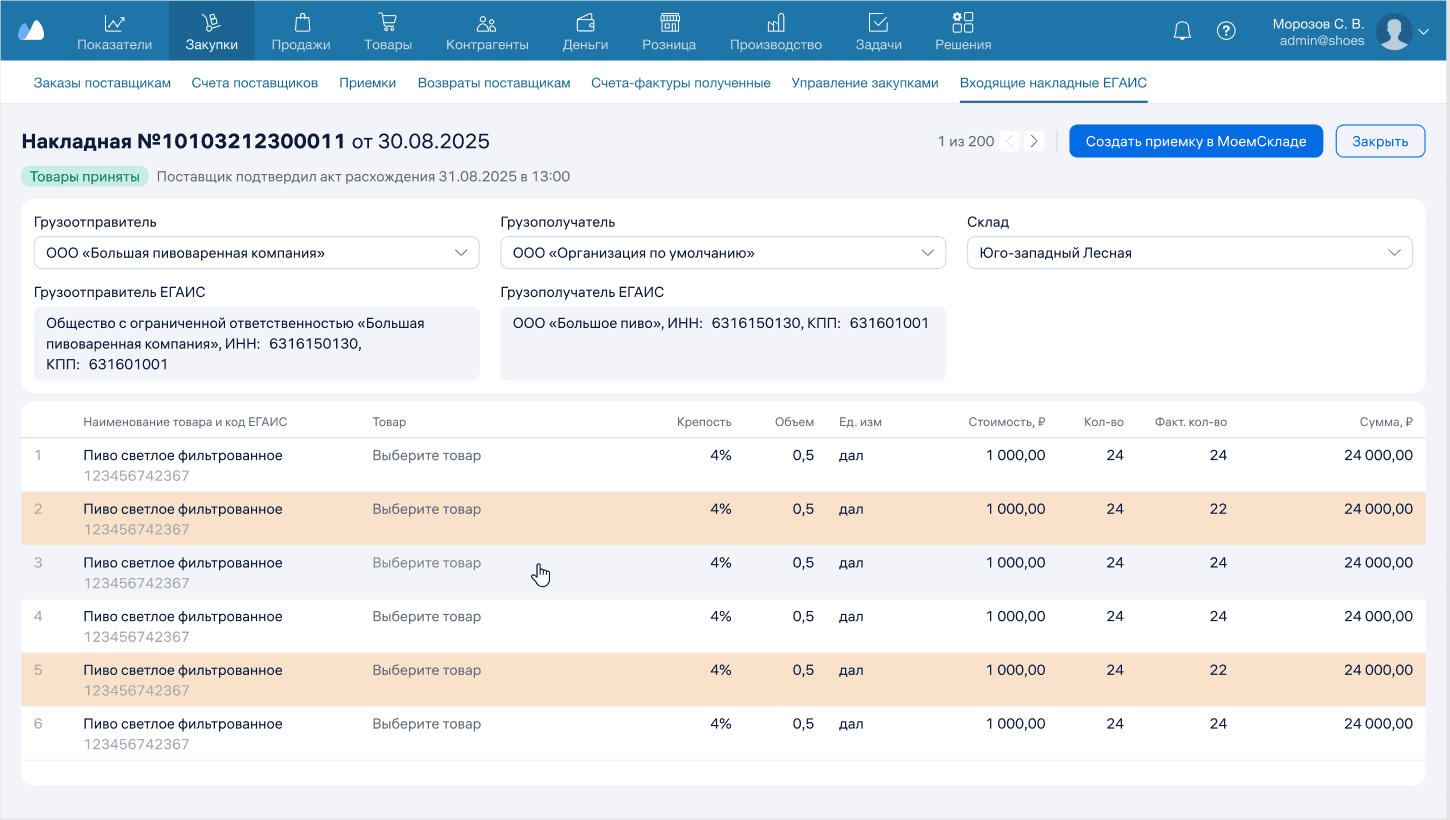Open the Деньги wallet icon
Viewport: 1450px width, 820px height.
pyautogui.click(x=586, y=23)
